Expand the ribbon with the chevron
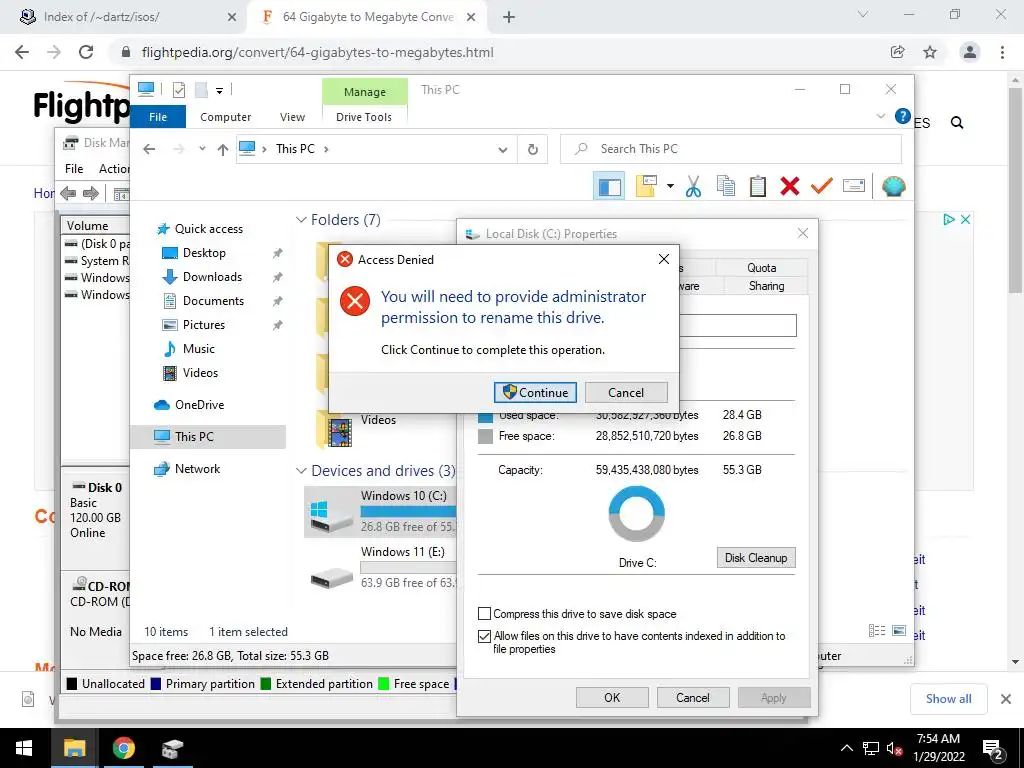Viewport: 1024px width, 768px height. 880,116
